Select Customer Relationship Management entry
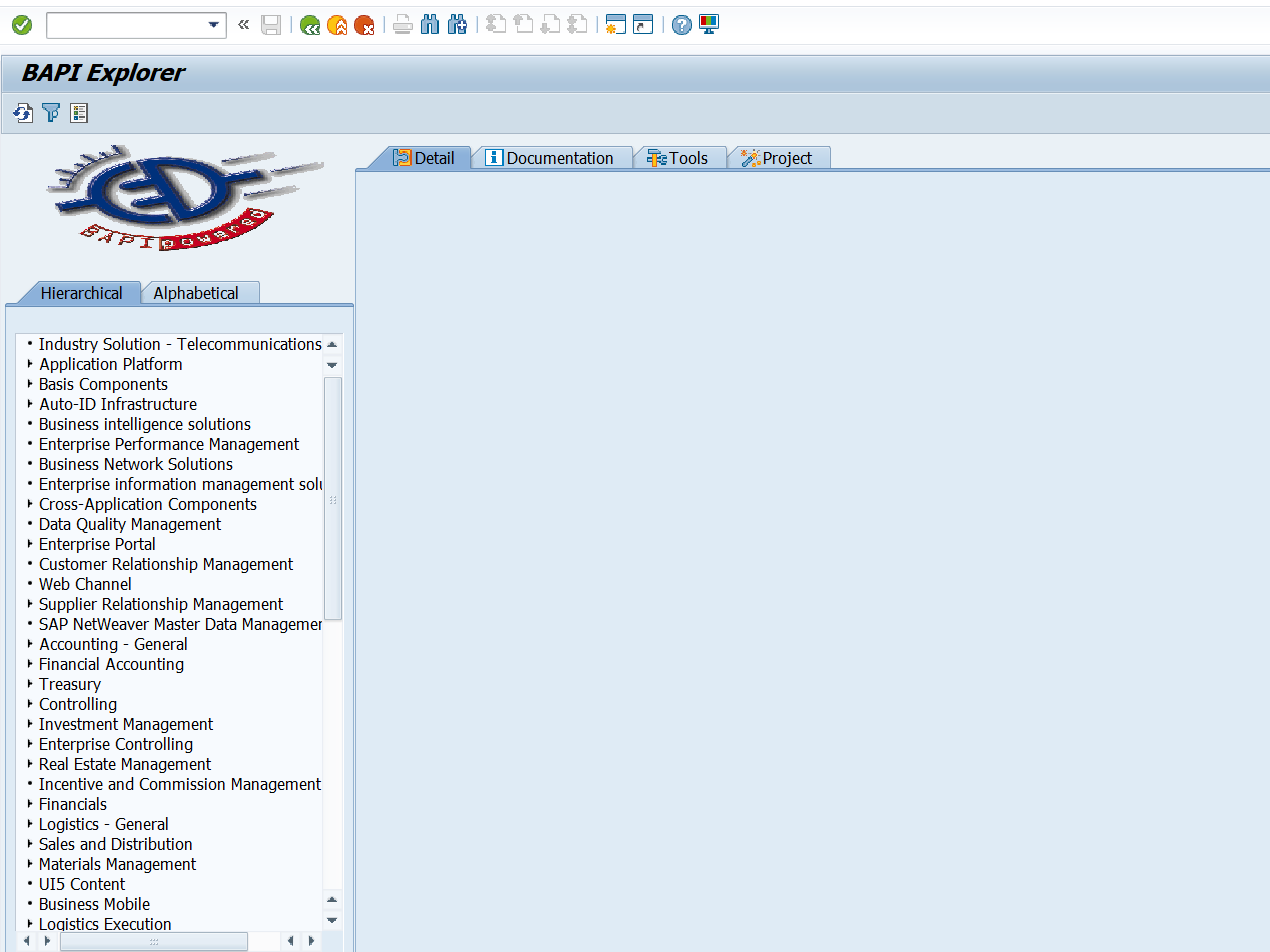The height and width of the screenshot is (952, 1270). [x=166, y=564]
